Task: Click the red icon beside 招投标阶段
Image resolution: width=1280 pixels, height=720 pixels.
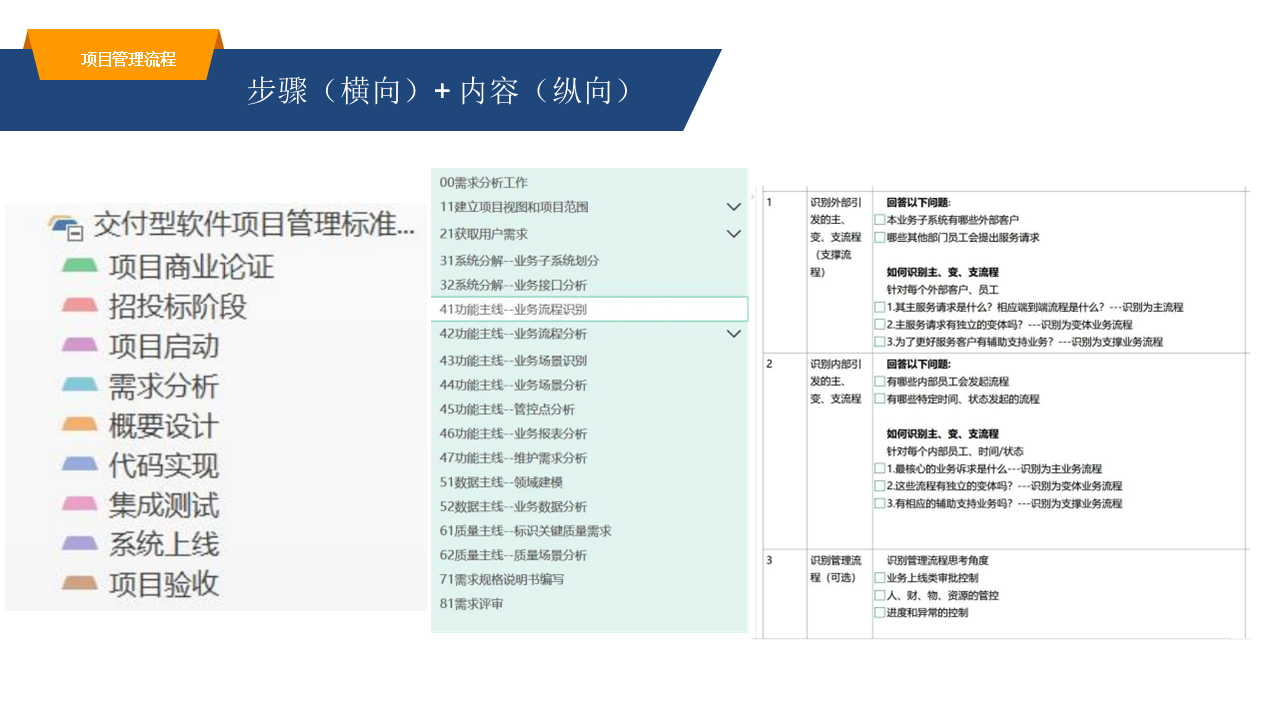Action: [x=80, y=306]
